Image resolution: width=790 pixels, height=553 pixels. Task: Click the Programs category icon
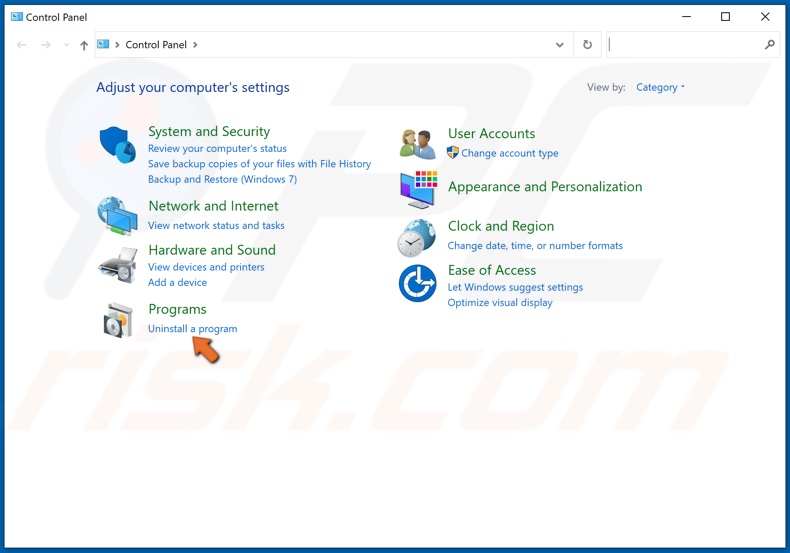118,320
